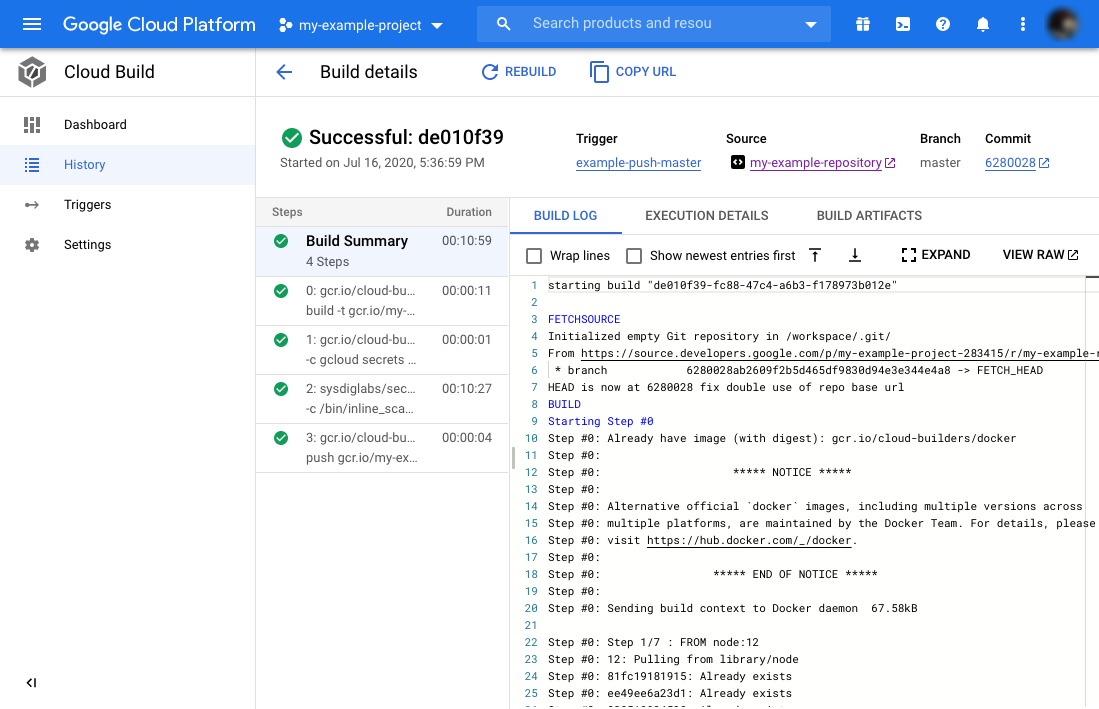
Task: Click the source repository icon before my-example-repository
Action: pyautogui.click(x=737, y=162)
